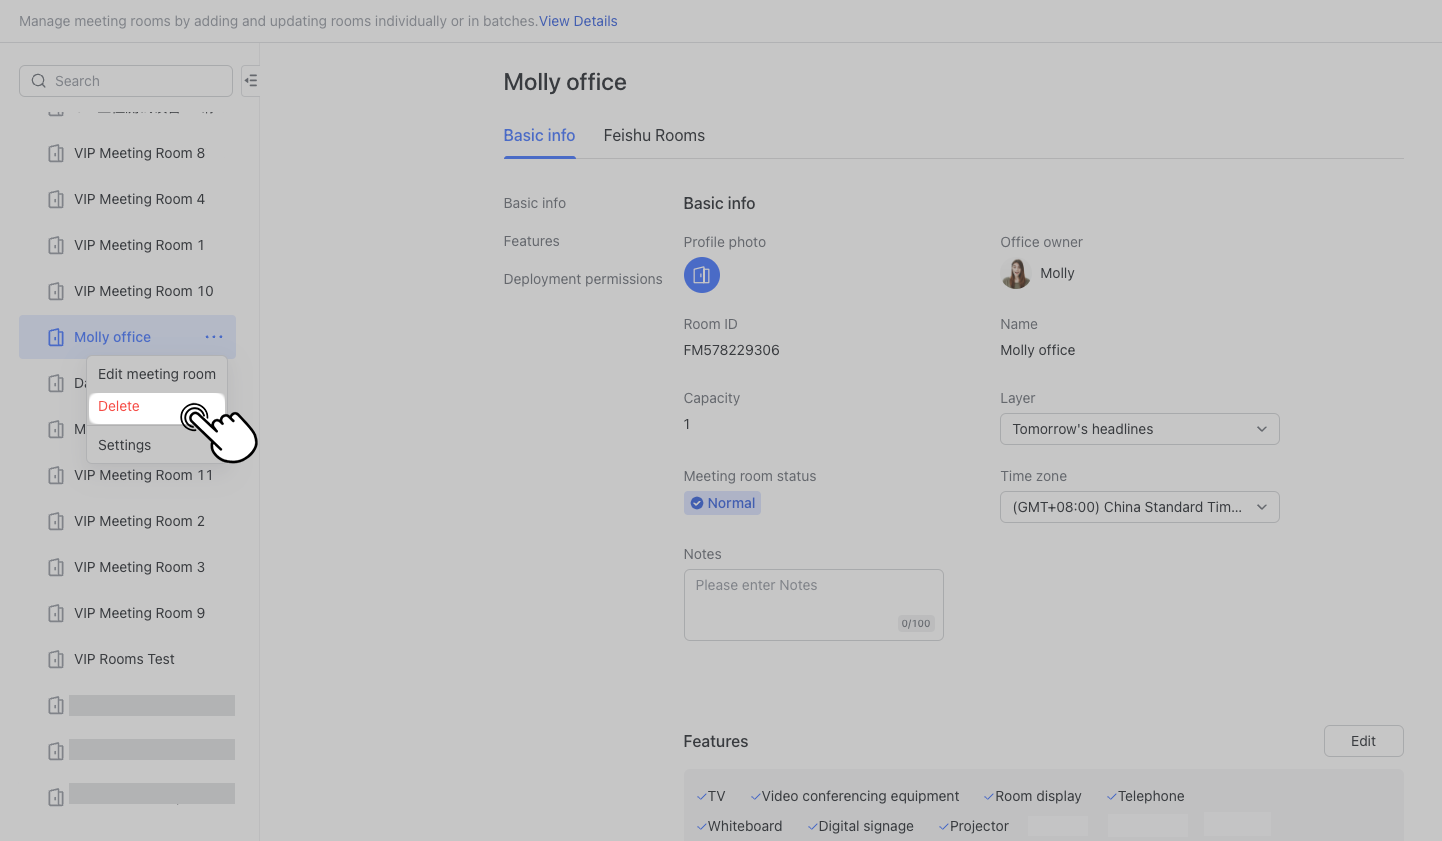The height and width of the screenshot is (841, 1442).
Task: Choose Edit meeting room from the menu
Action: click(156, 374)
